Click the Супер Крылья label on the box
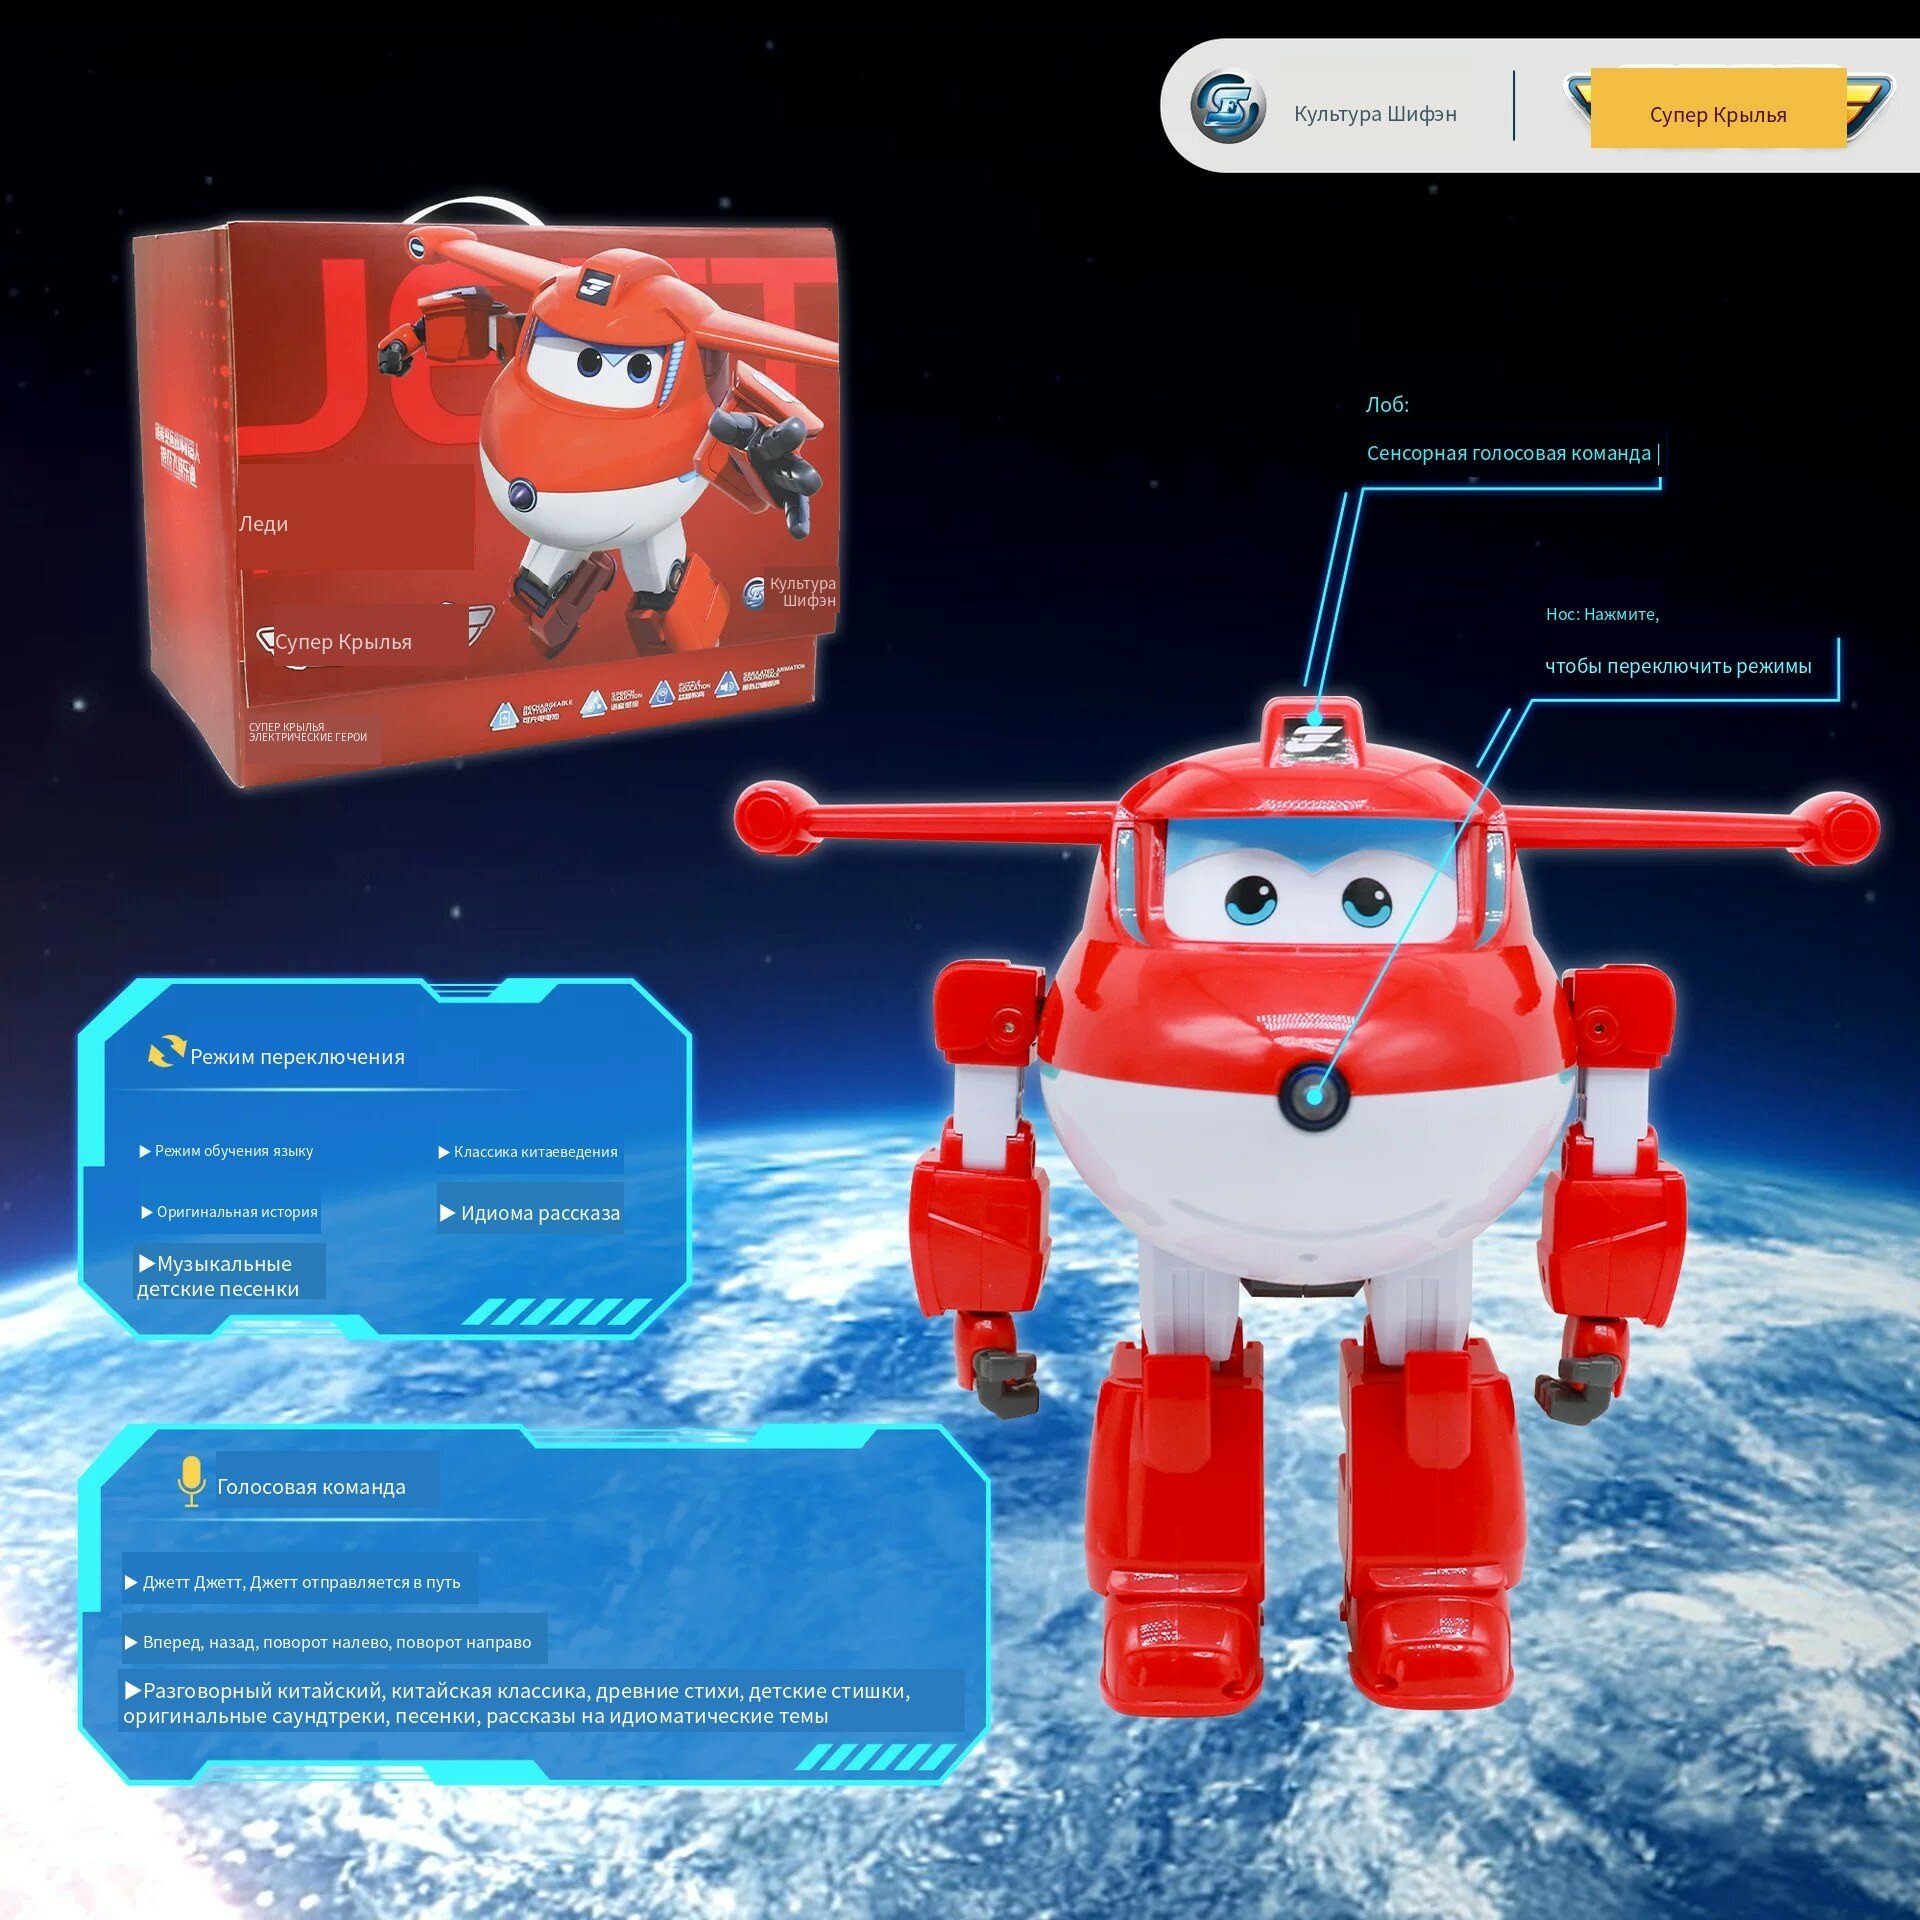The width and height of the screenshot is (1920, 1920). click(x=343, y=642)
